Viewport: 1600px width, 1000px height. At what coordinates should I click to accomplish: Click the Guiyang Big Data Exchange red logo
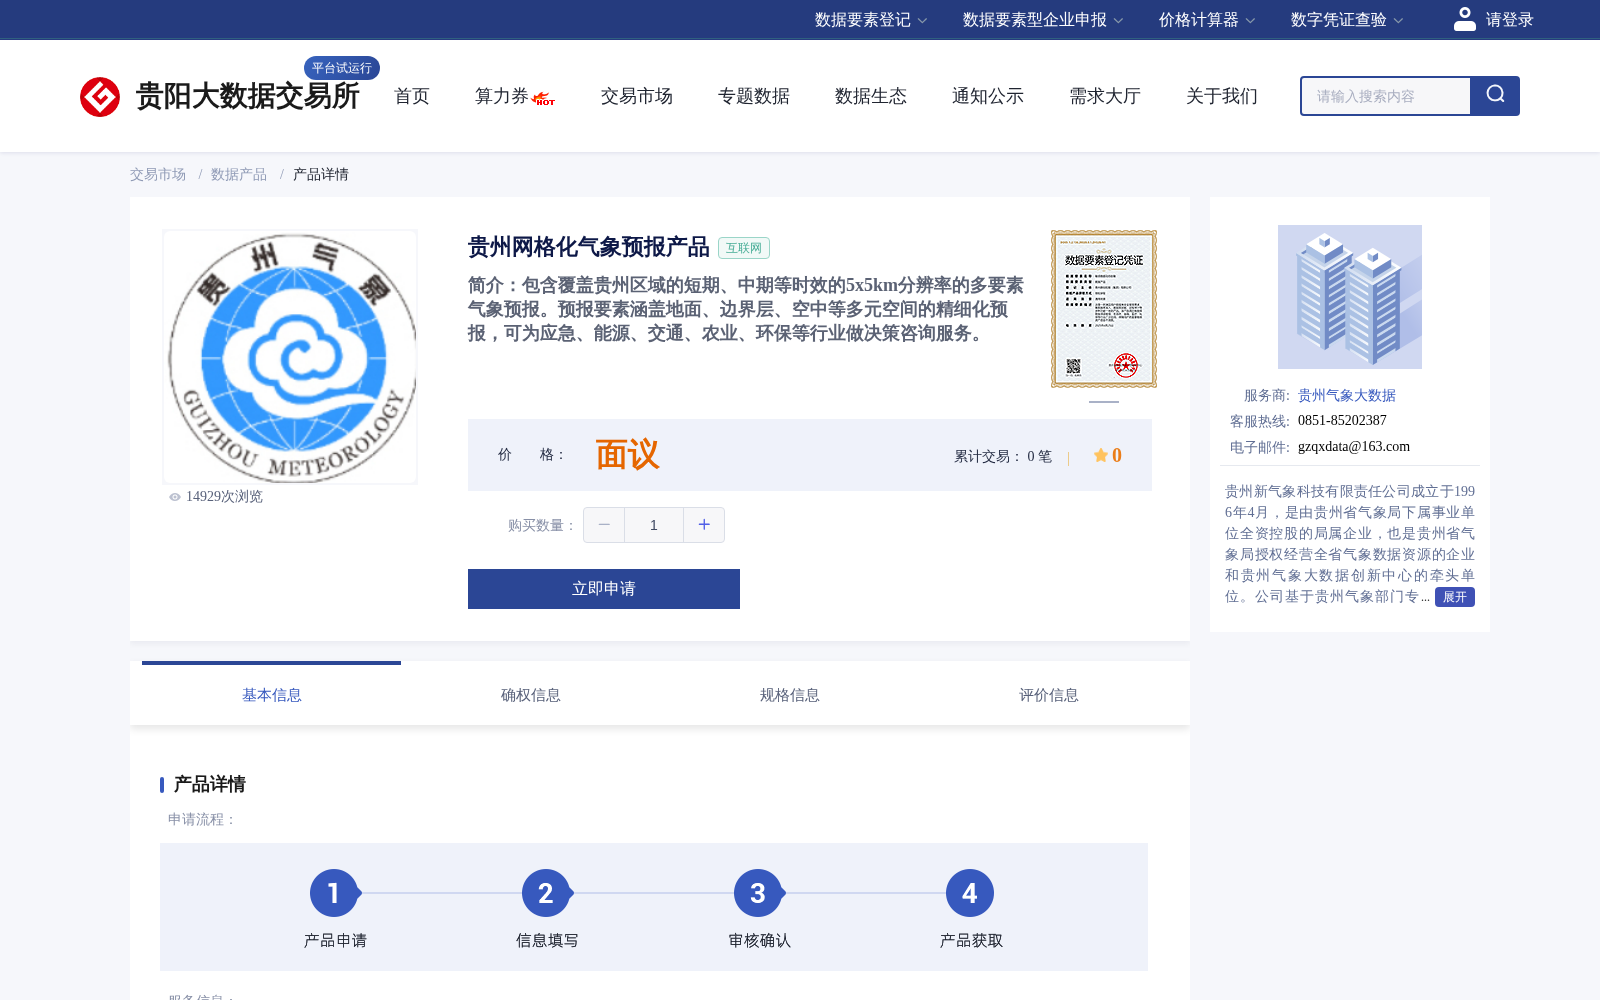pos(100,97)
